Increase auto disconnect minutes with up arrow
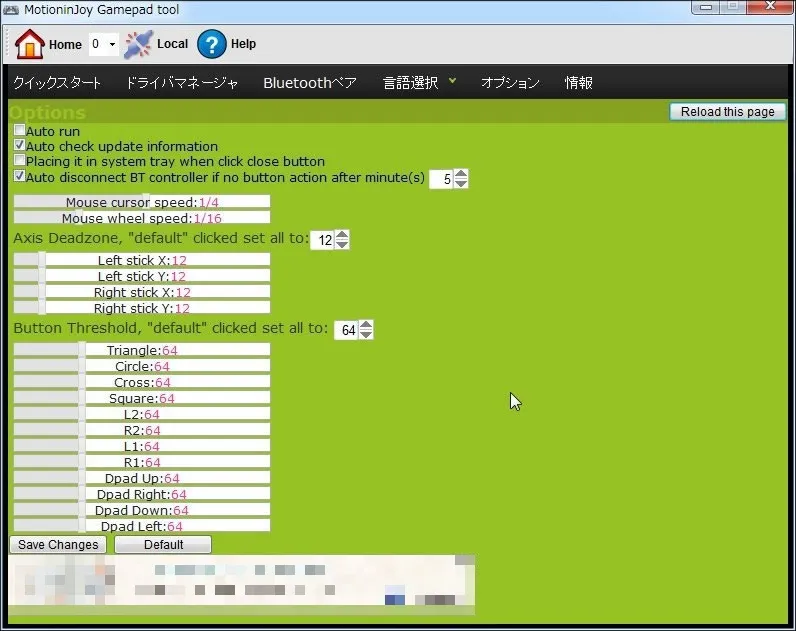 461,174
